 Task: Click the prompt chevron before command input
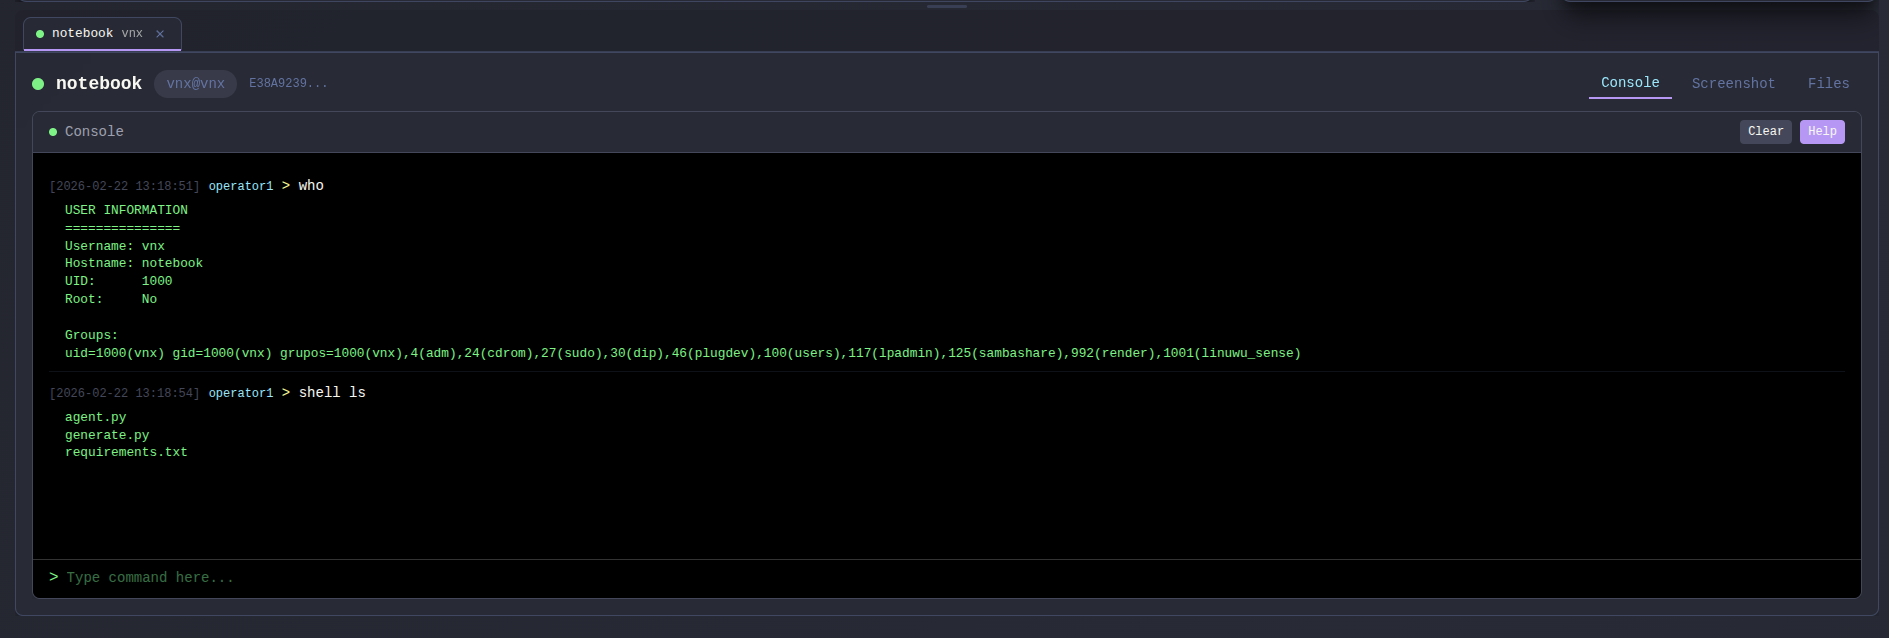click(54, 577)
